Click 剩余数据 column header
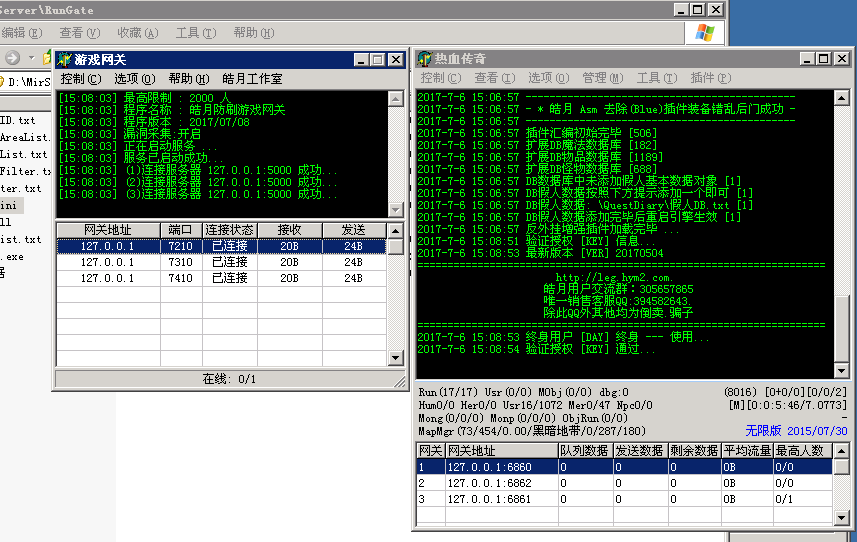 695,451
